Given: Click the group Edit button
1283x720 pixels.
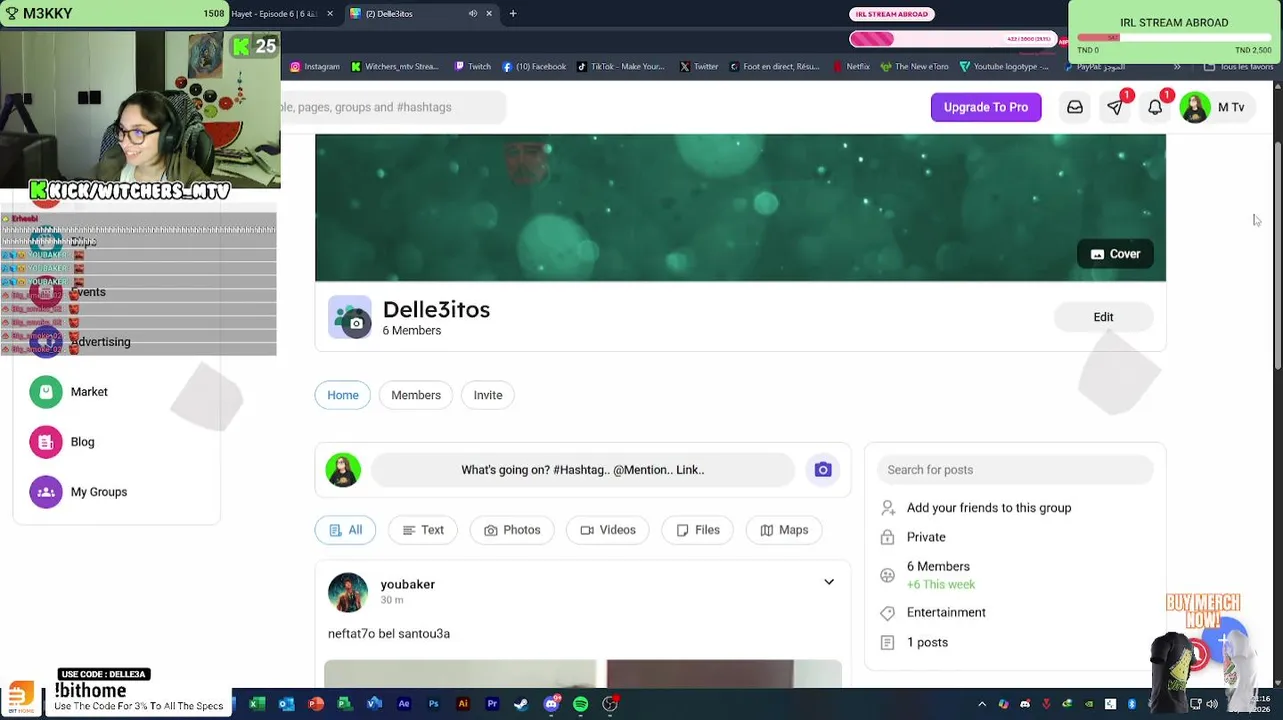Looking at the screenshot, I should [x=1103, y=317].
